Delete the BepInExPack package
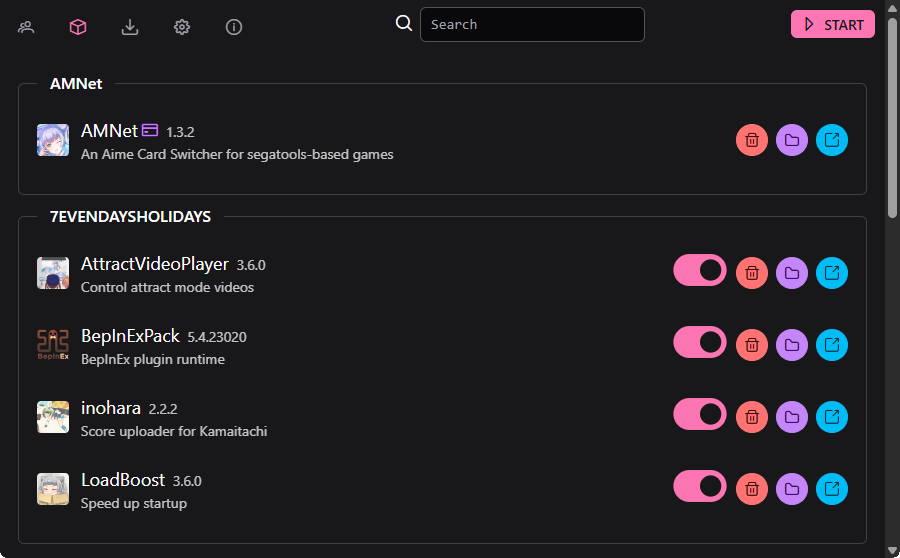Image resolution: width=900 pixels, height=558 pixels. point(752,345)
